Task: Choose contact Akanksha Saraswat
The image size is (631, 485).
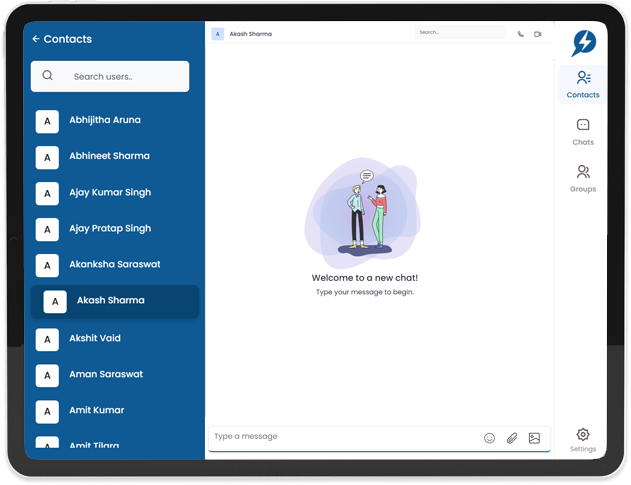Action: click(x=114, y=265)
